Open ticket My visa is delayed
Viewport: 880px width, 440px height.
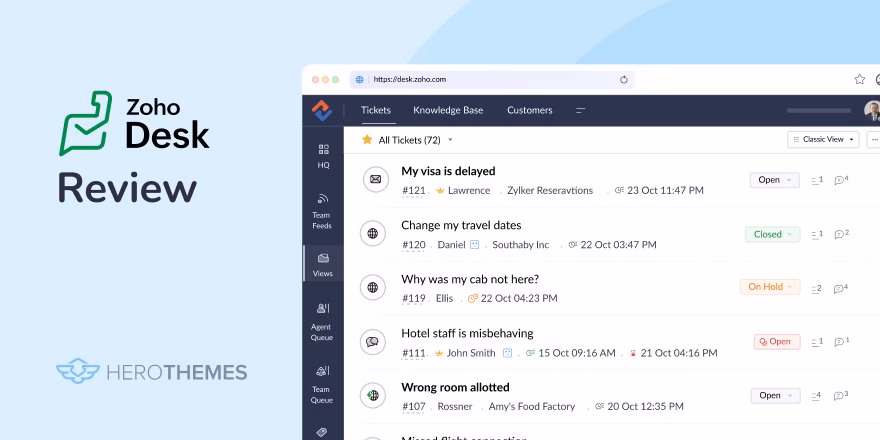click(448, 171)
